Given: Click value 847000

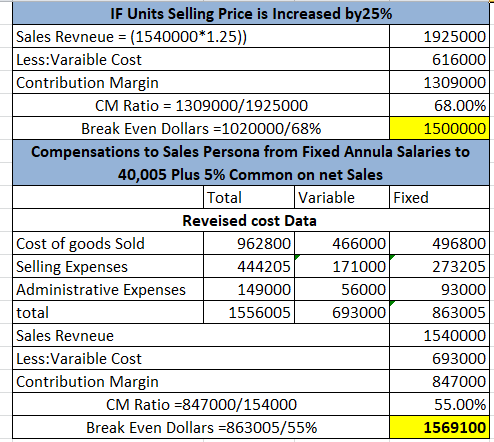Looking at the screenshot, I should pyautogui.click(x=439, y=381).
